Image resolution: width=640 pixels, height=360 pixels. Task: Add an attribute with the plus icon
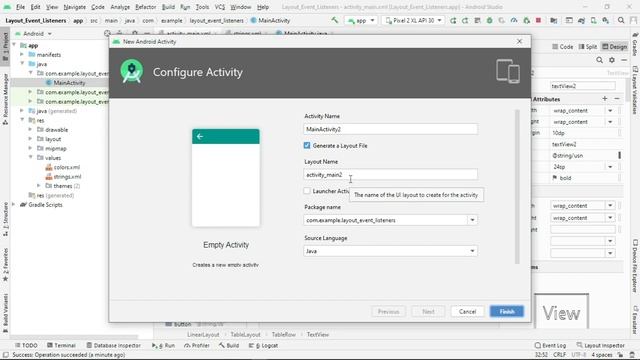[605, 99]
